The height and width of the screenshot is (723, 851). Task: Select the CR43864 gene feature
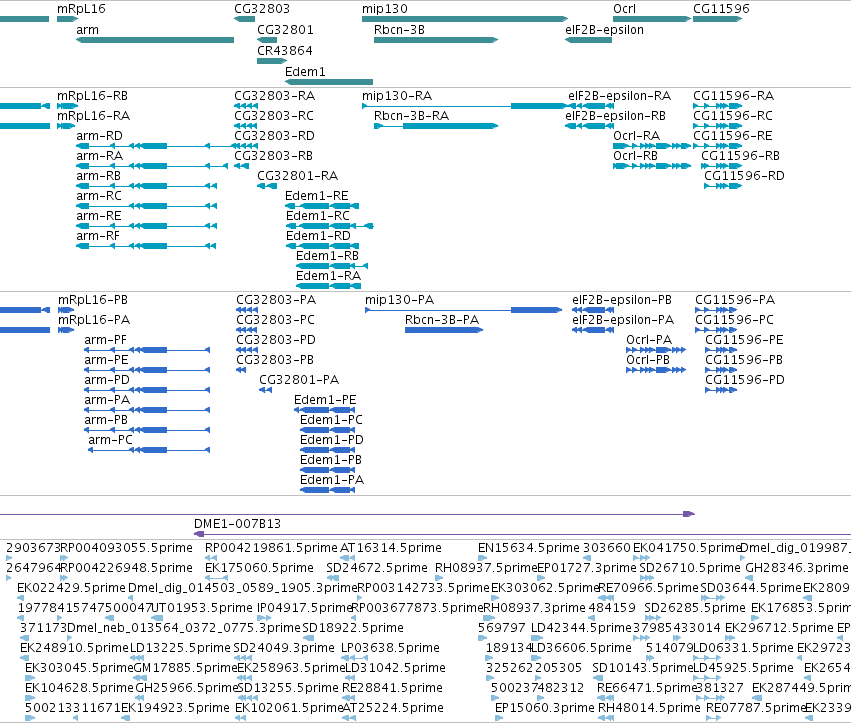(271, 61)
